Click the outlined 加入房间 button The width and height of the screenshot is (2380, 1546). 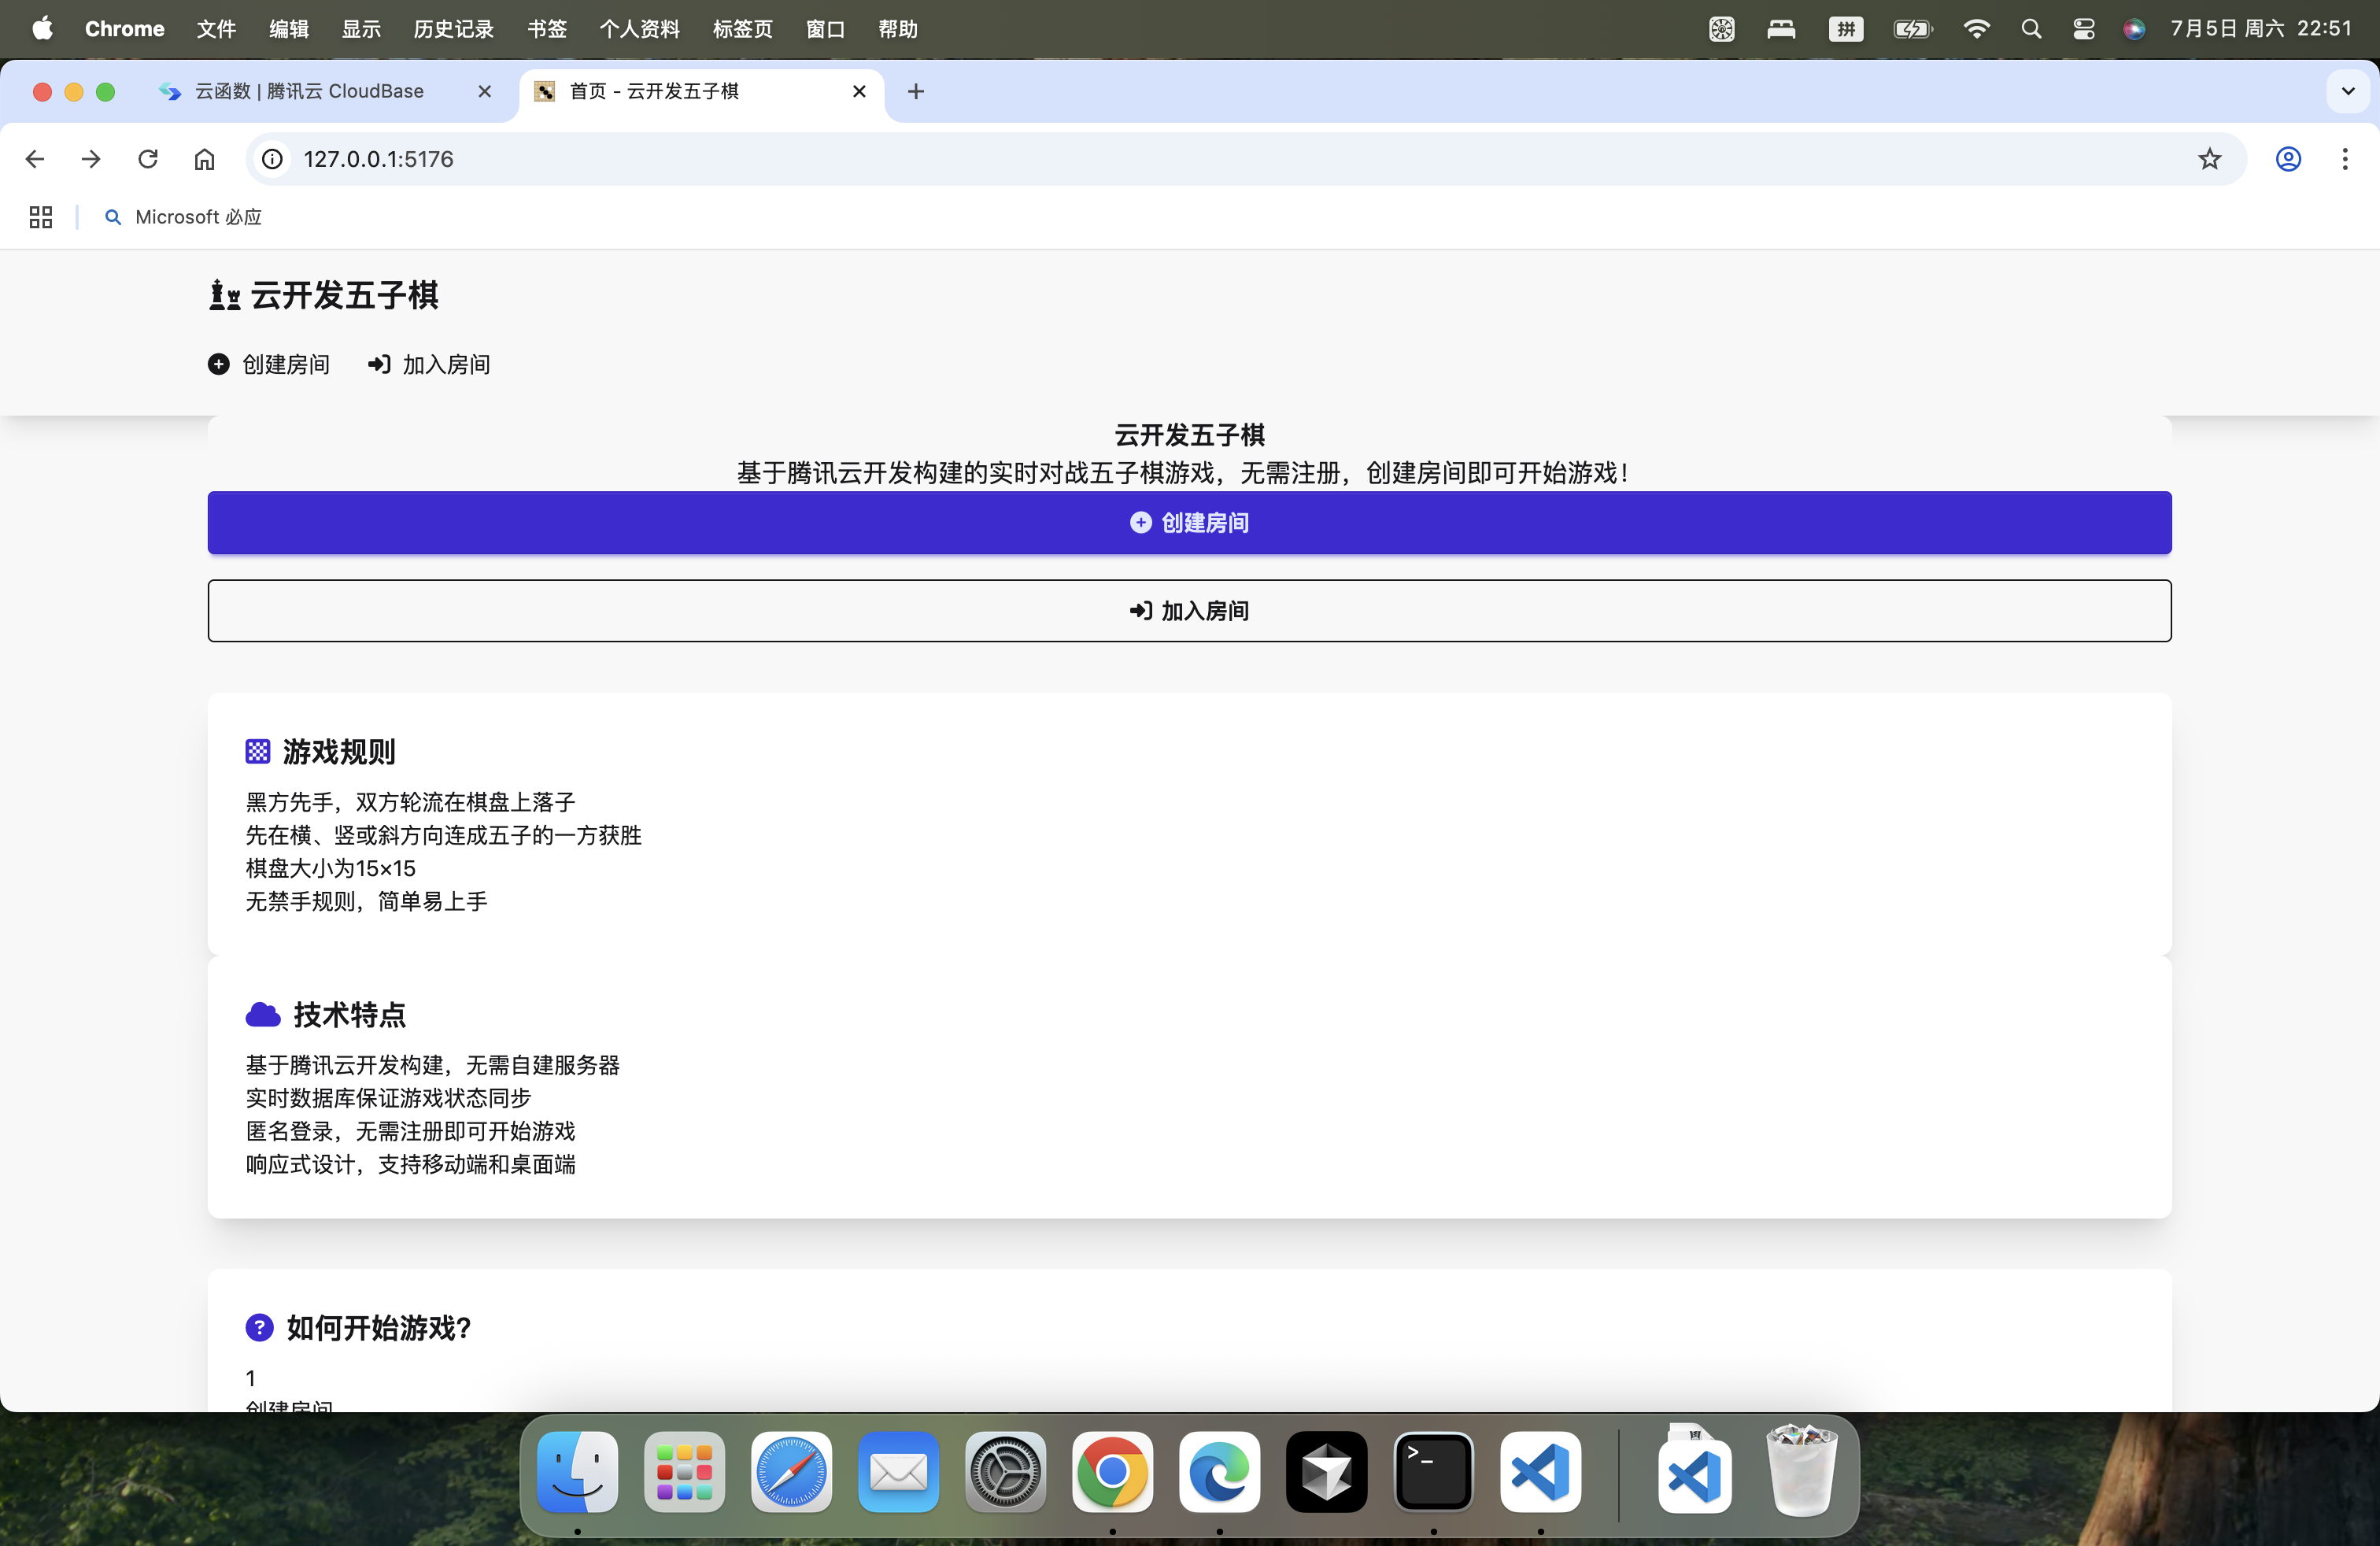coord(1189,611)
